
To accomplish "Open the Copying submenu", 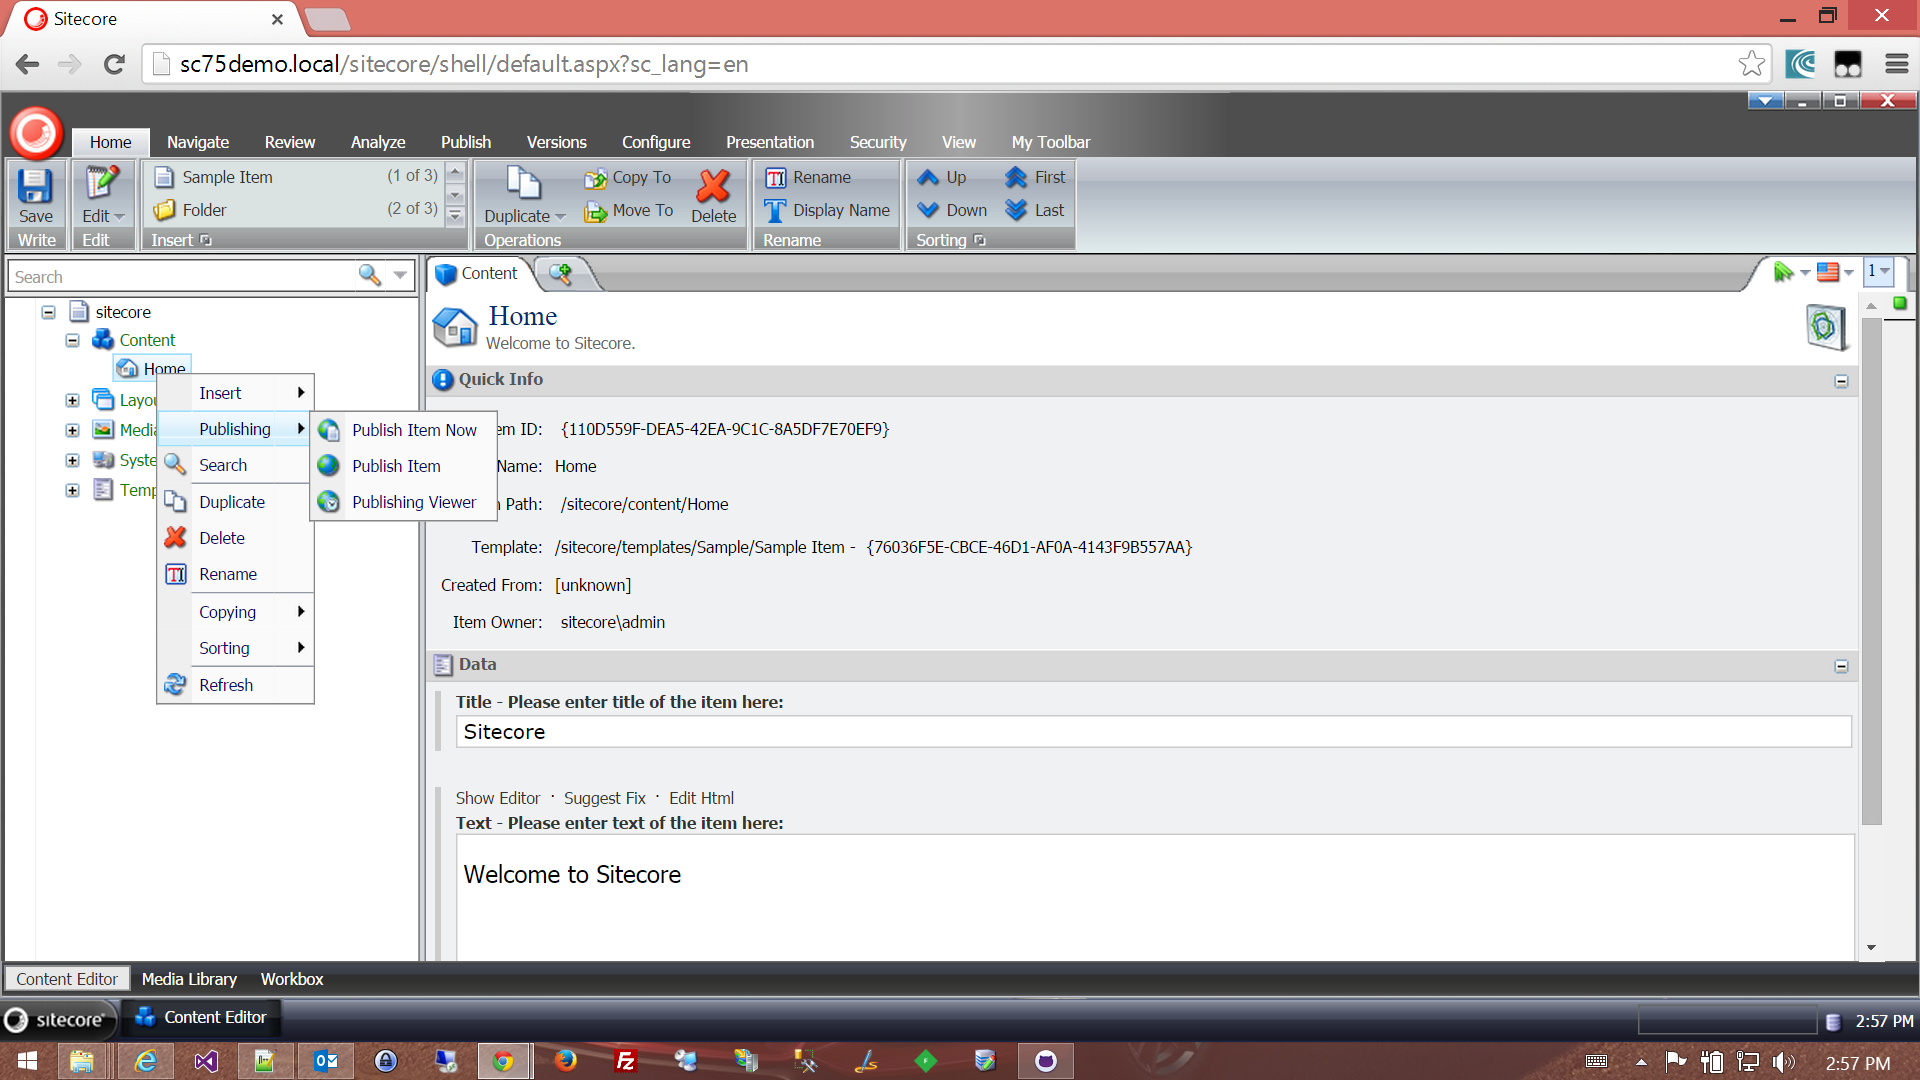I will point(236,612).
